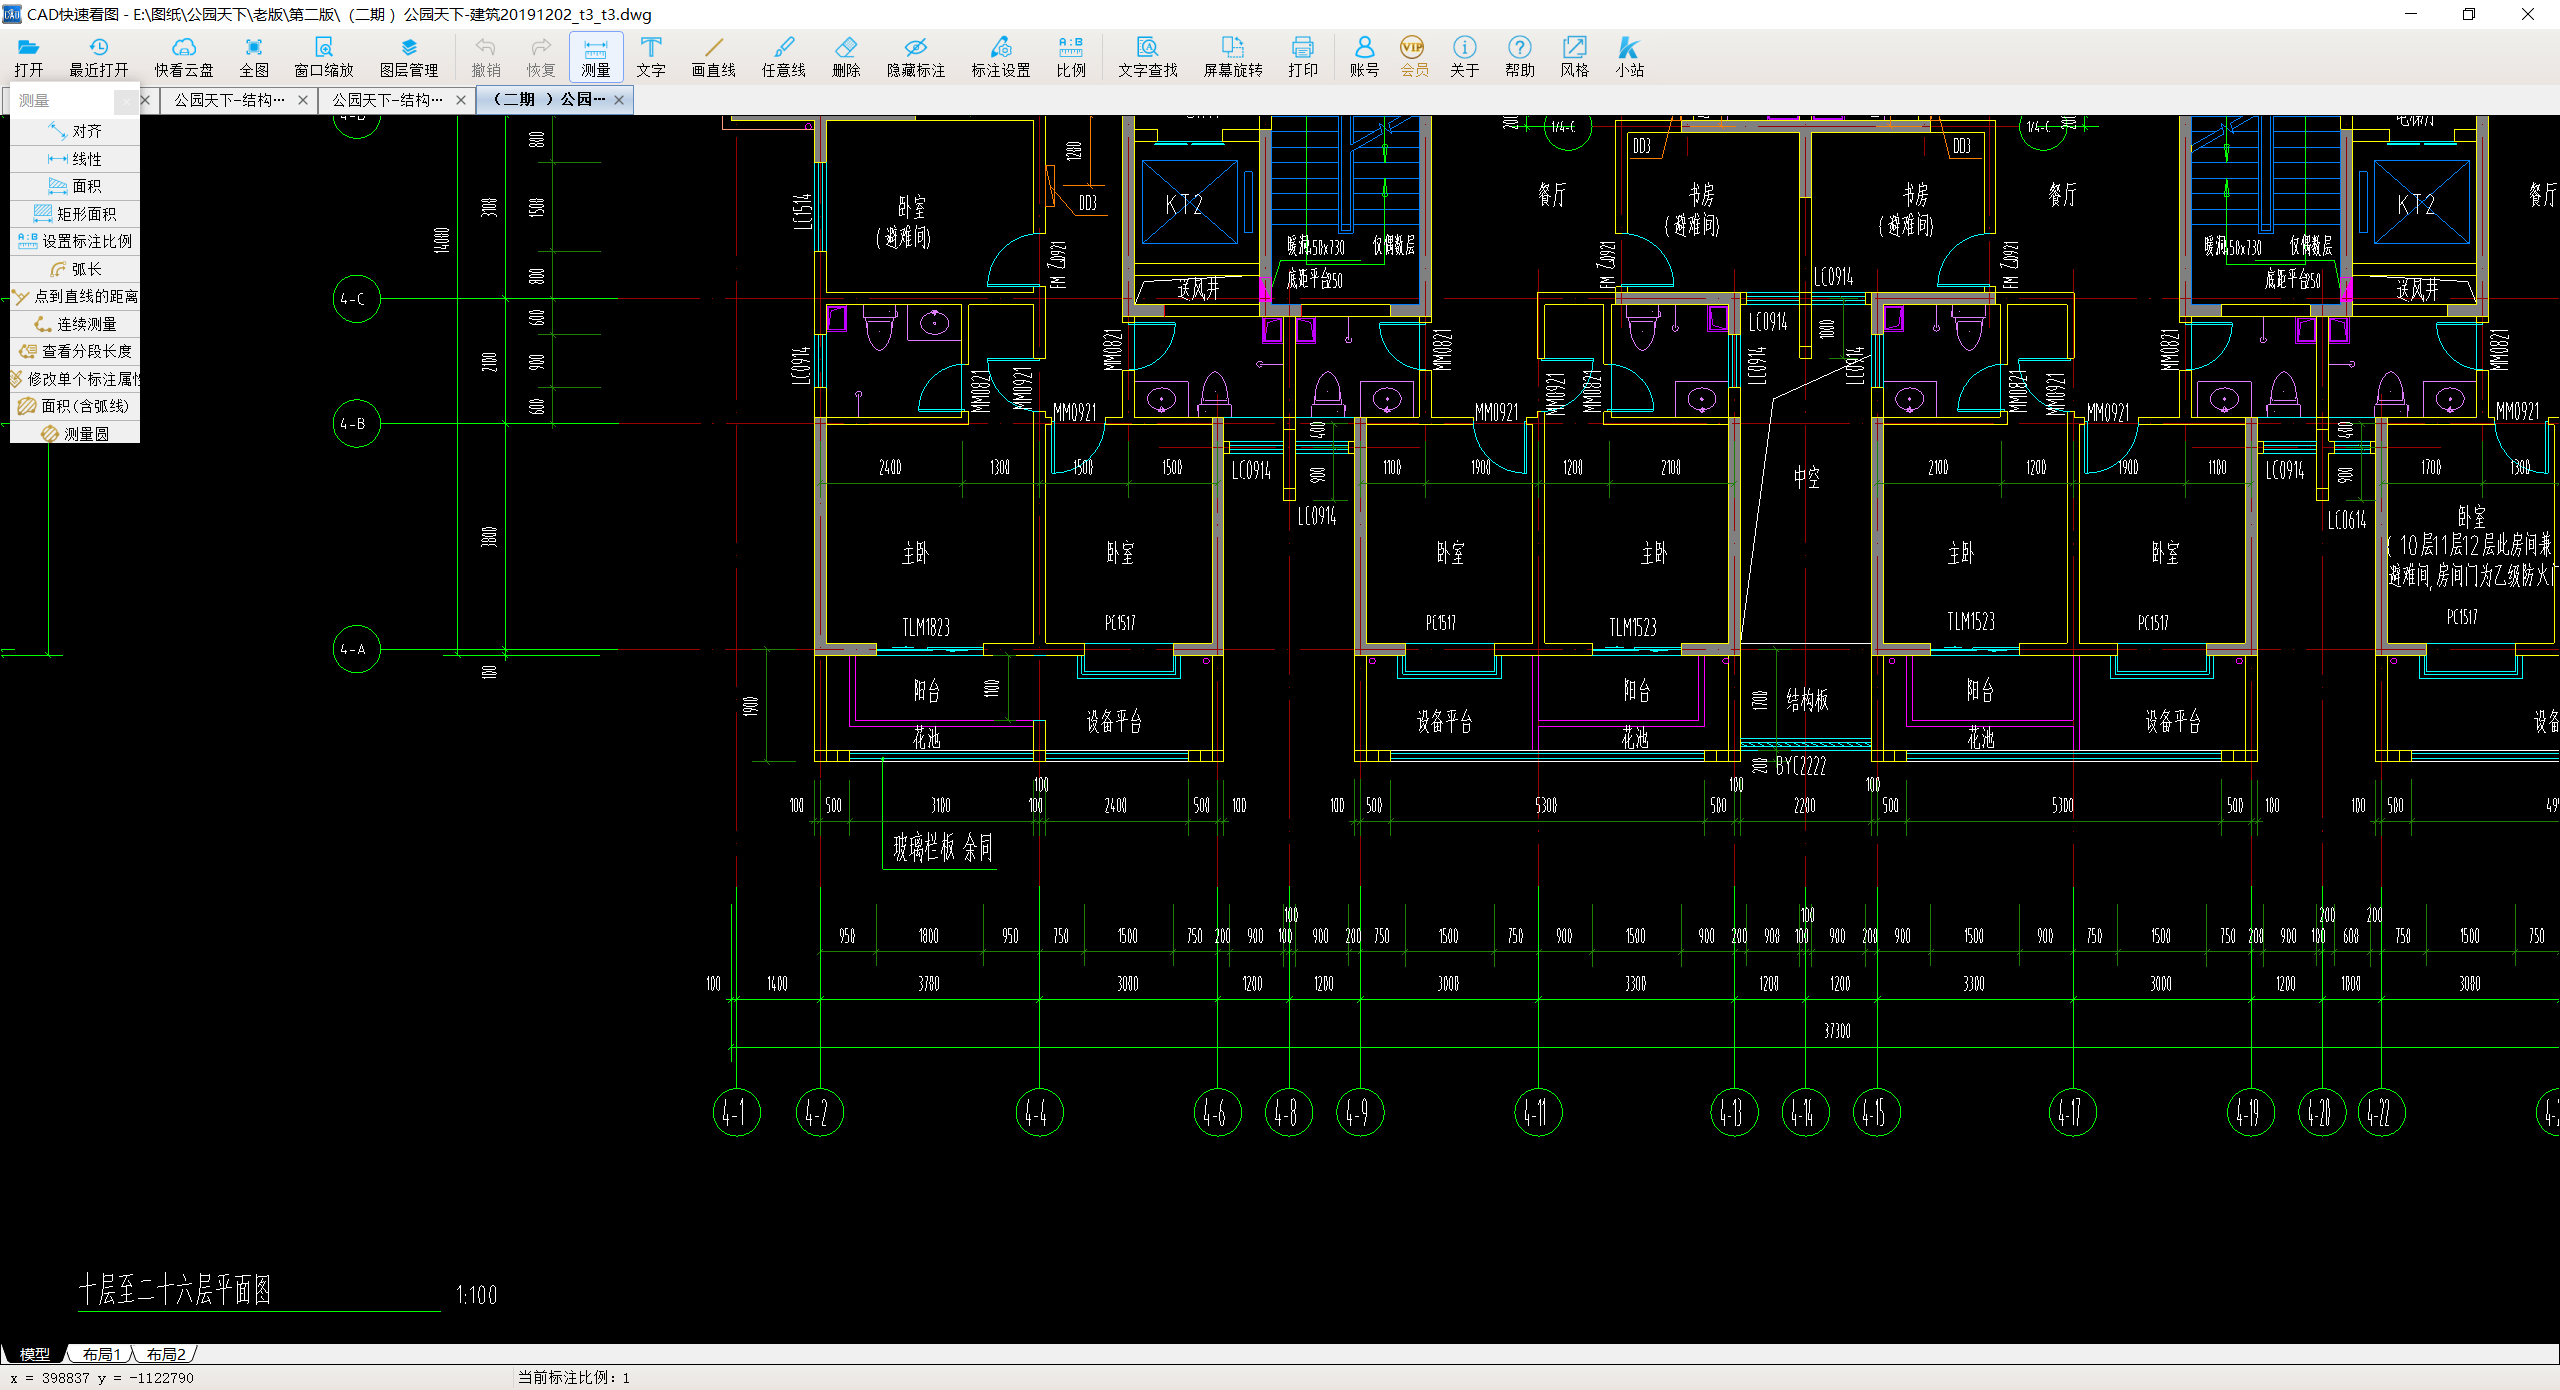Click the 当前标注比例 status text
The image size is (2560, 1390).
(x=574, y=1378)
